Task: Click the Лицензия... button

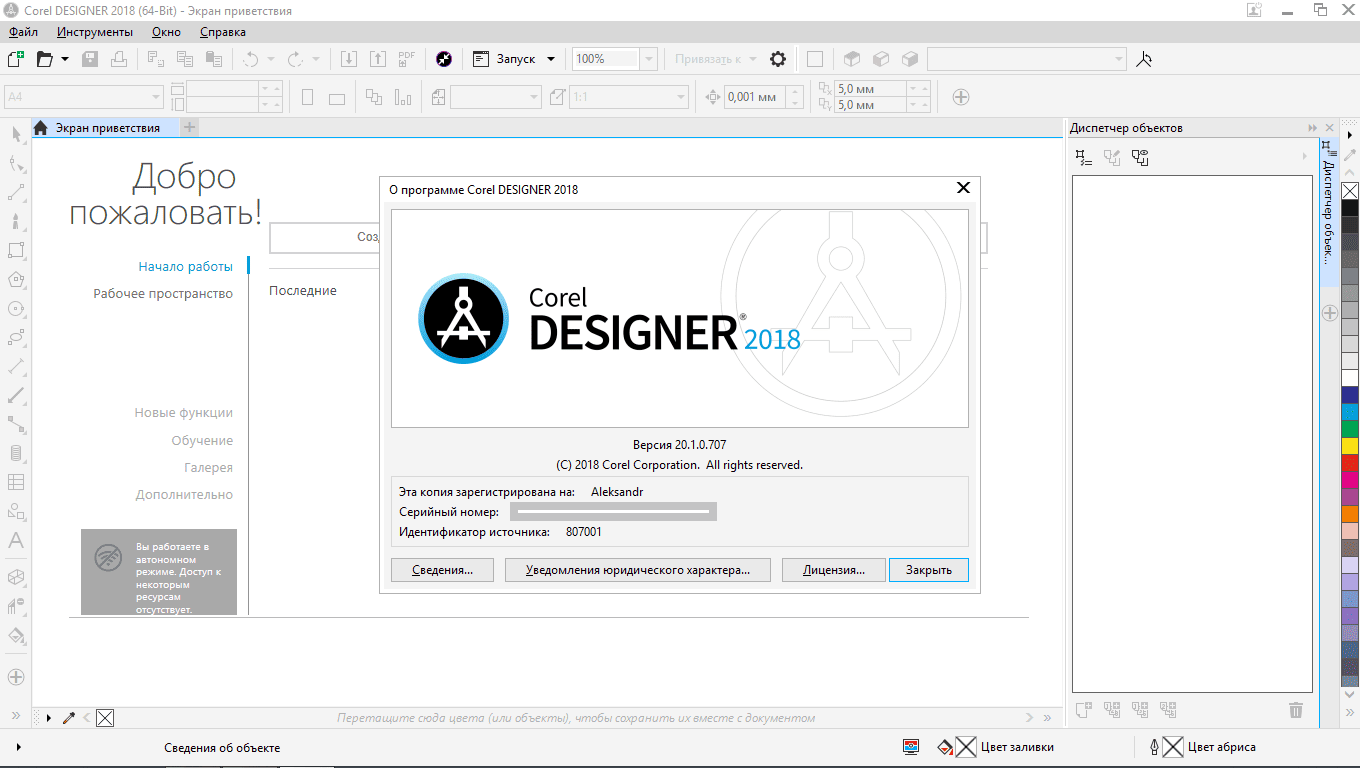Action: pos(834,570)
